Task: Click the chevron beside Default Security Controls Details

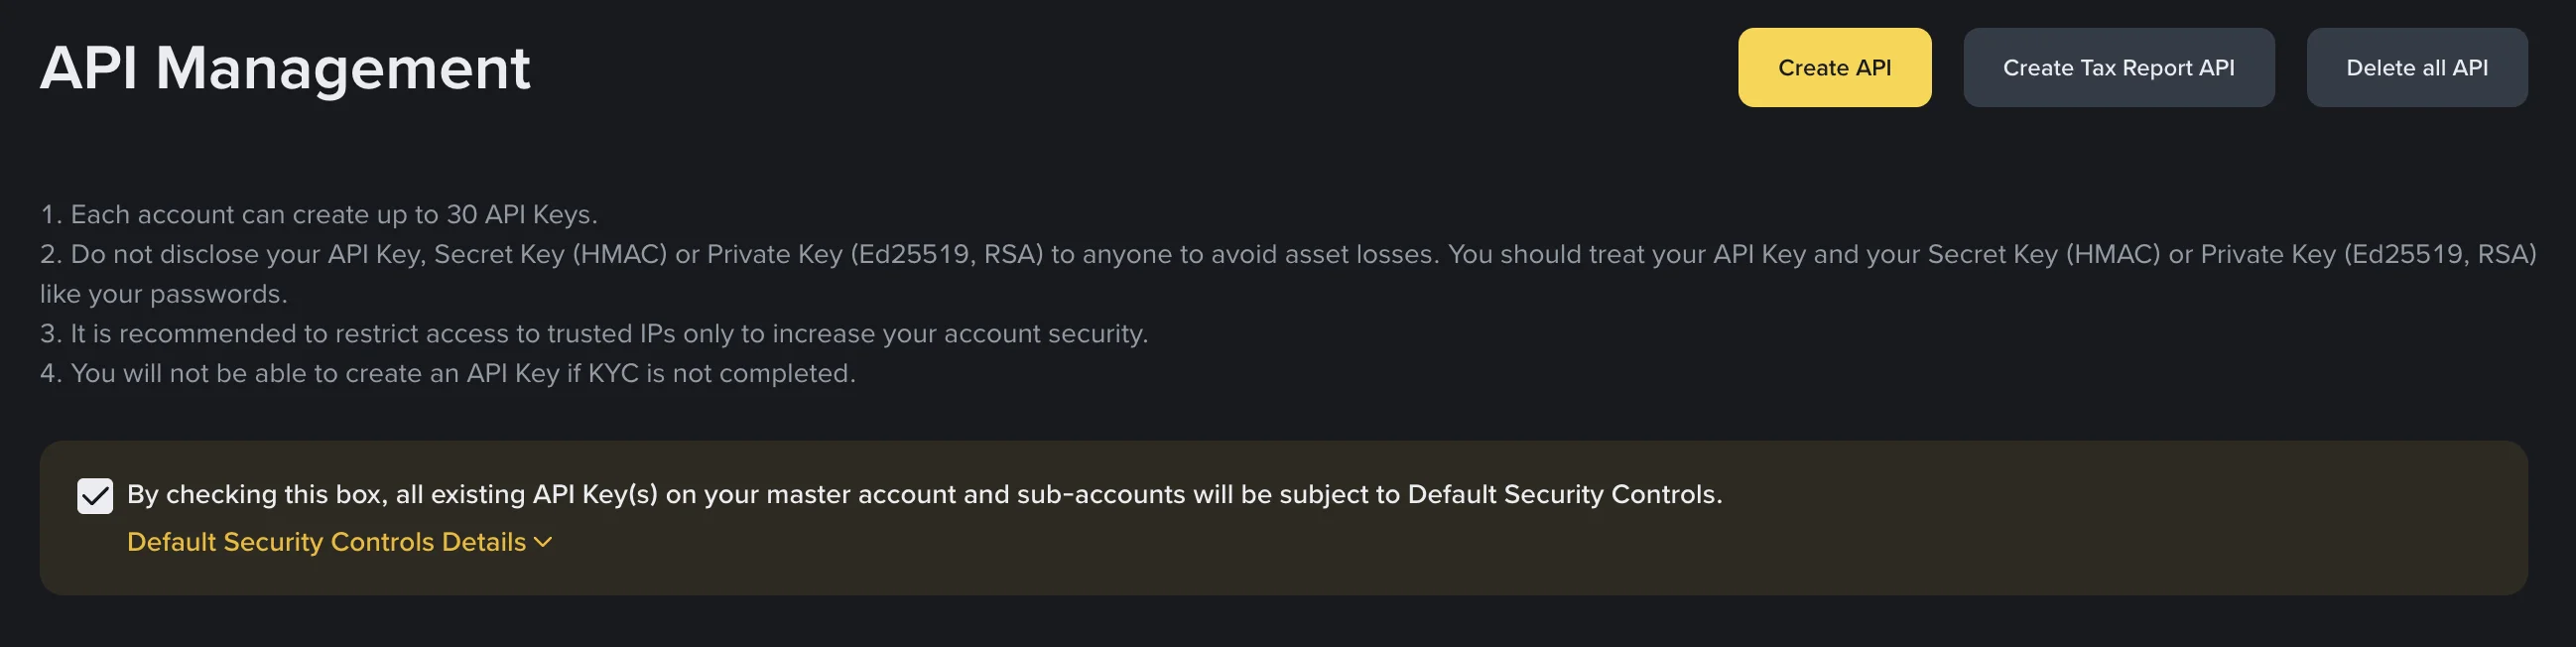Action: 545,542
